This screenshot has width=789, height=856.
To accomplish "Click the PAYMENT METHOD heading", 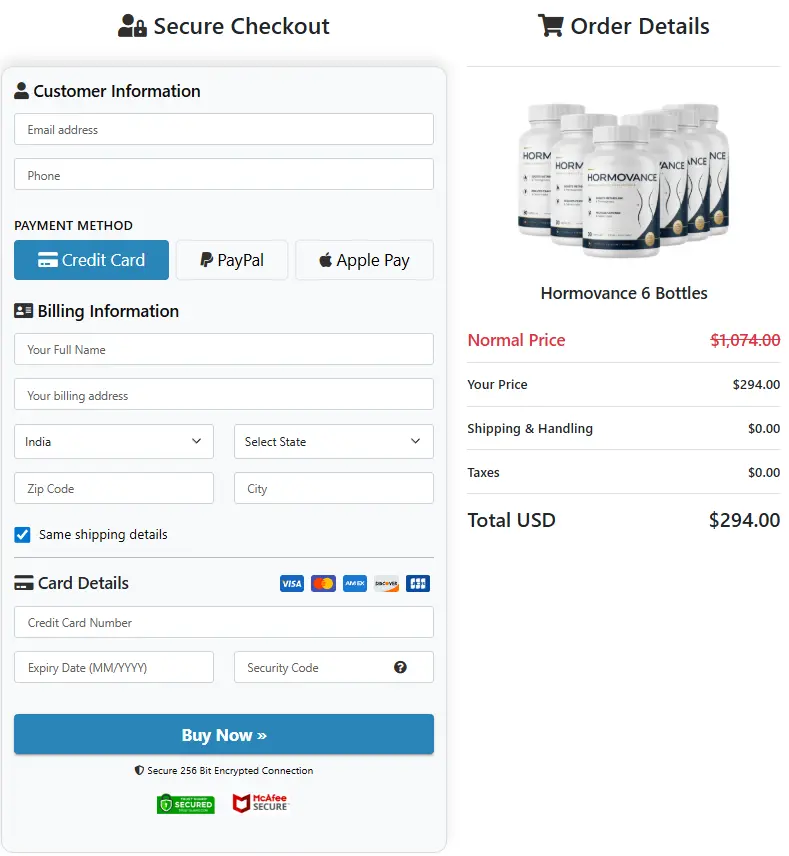I will (73, 225).
